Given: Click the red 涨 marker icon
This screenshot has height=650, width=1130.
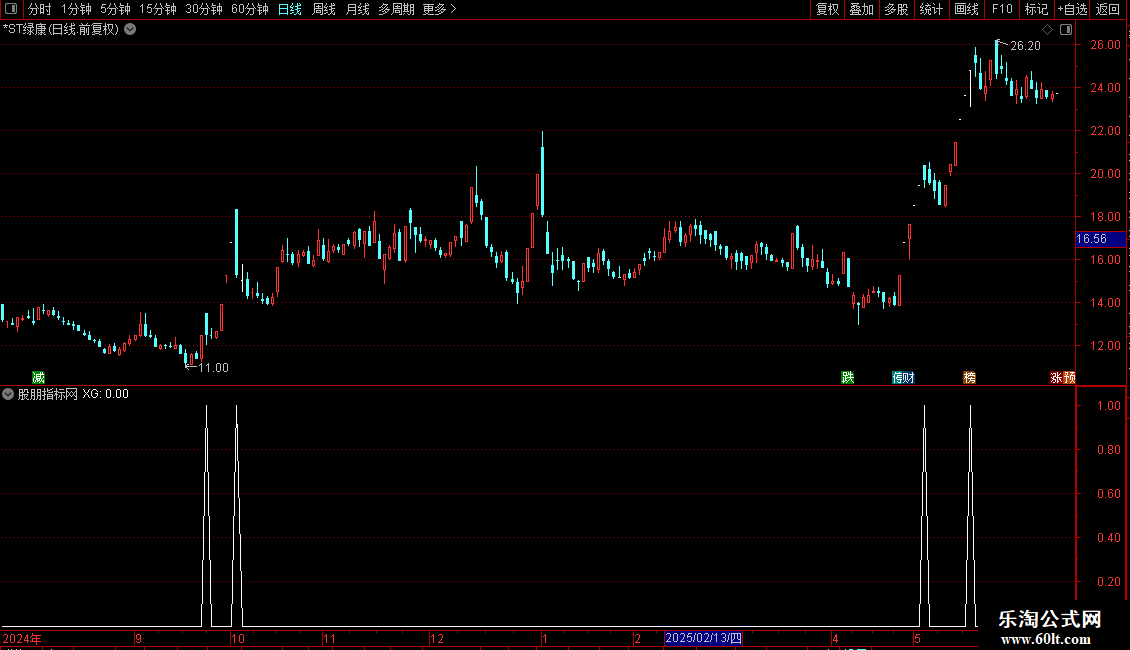Looking at the screenshot, I should coord(1056,378).
